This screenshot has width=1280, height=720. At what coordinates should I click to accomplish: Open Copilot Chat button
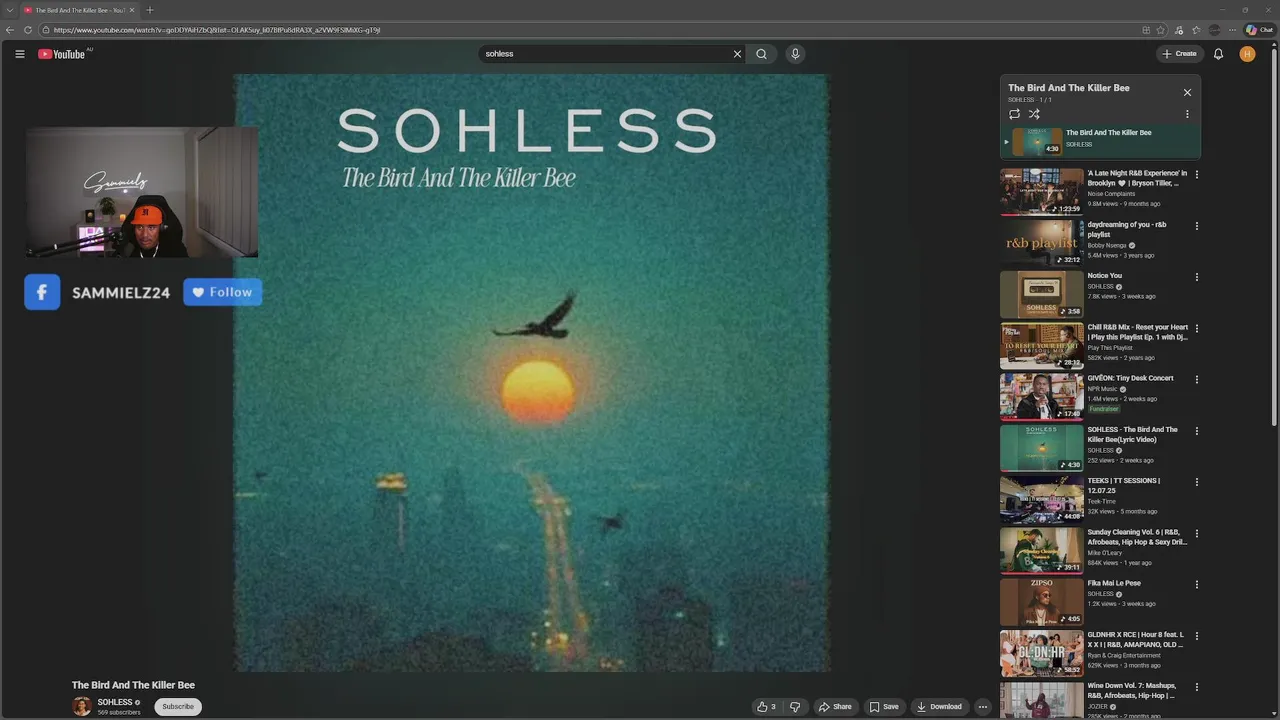pos(1259,30)
